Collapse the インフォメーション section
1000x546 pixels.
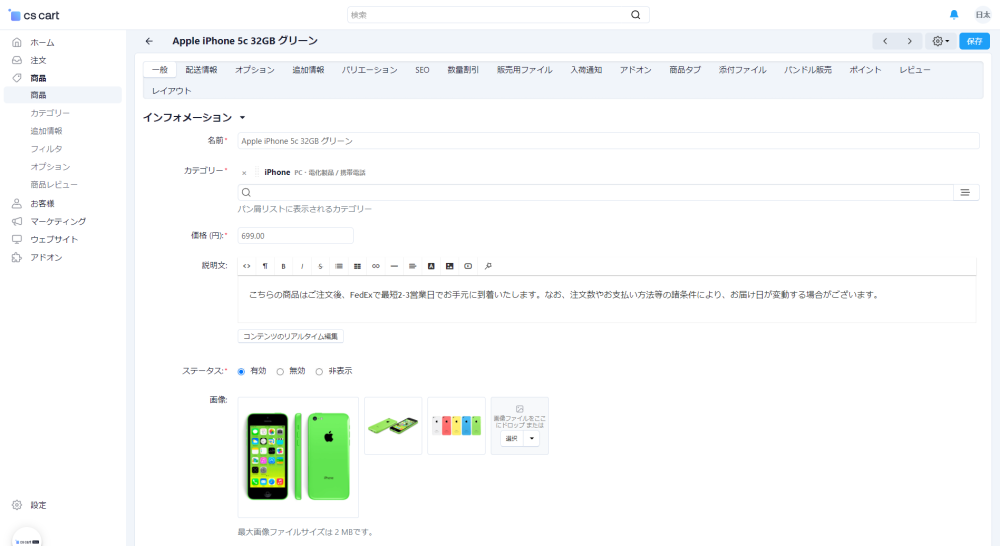click(x=242, y=117)
